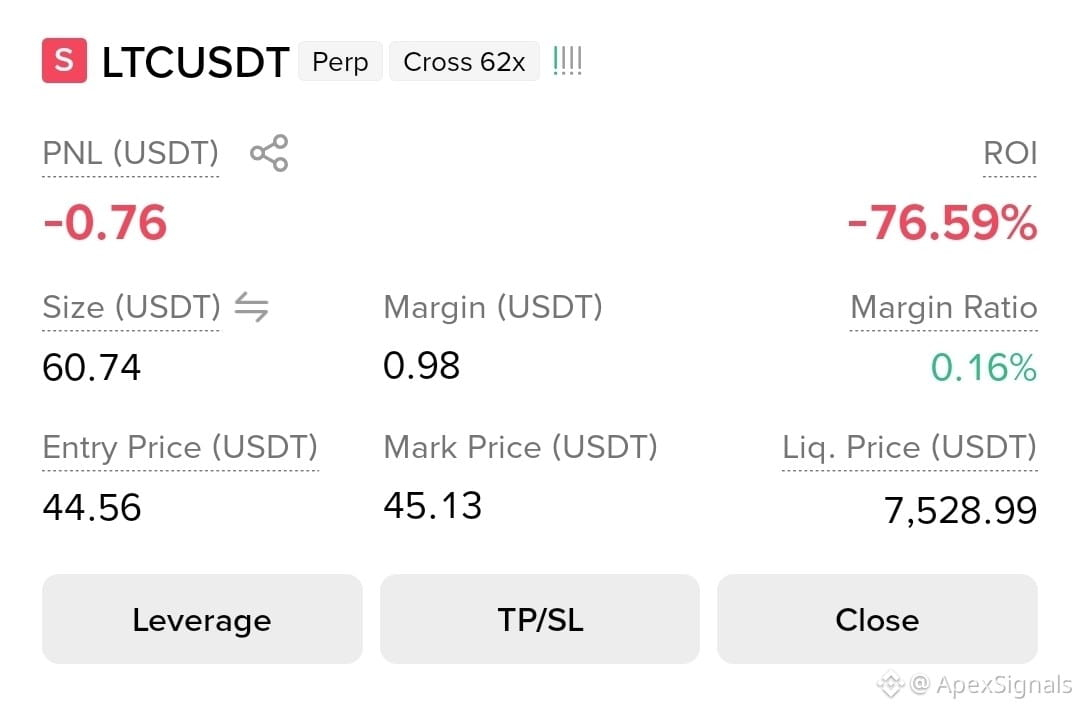Tap the PNL share icon

point(269,153)
